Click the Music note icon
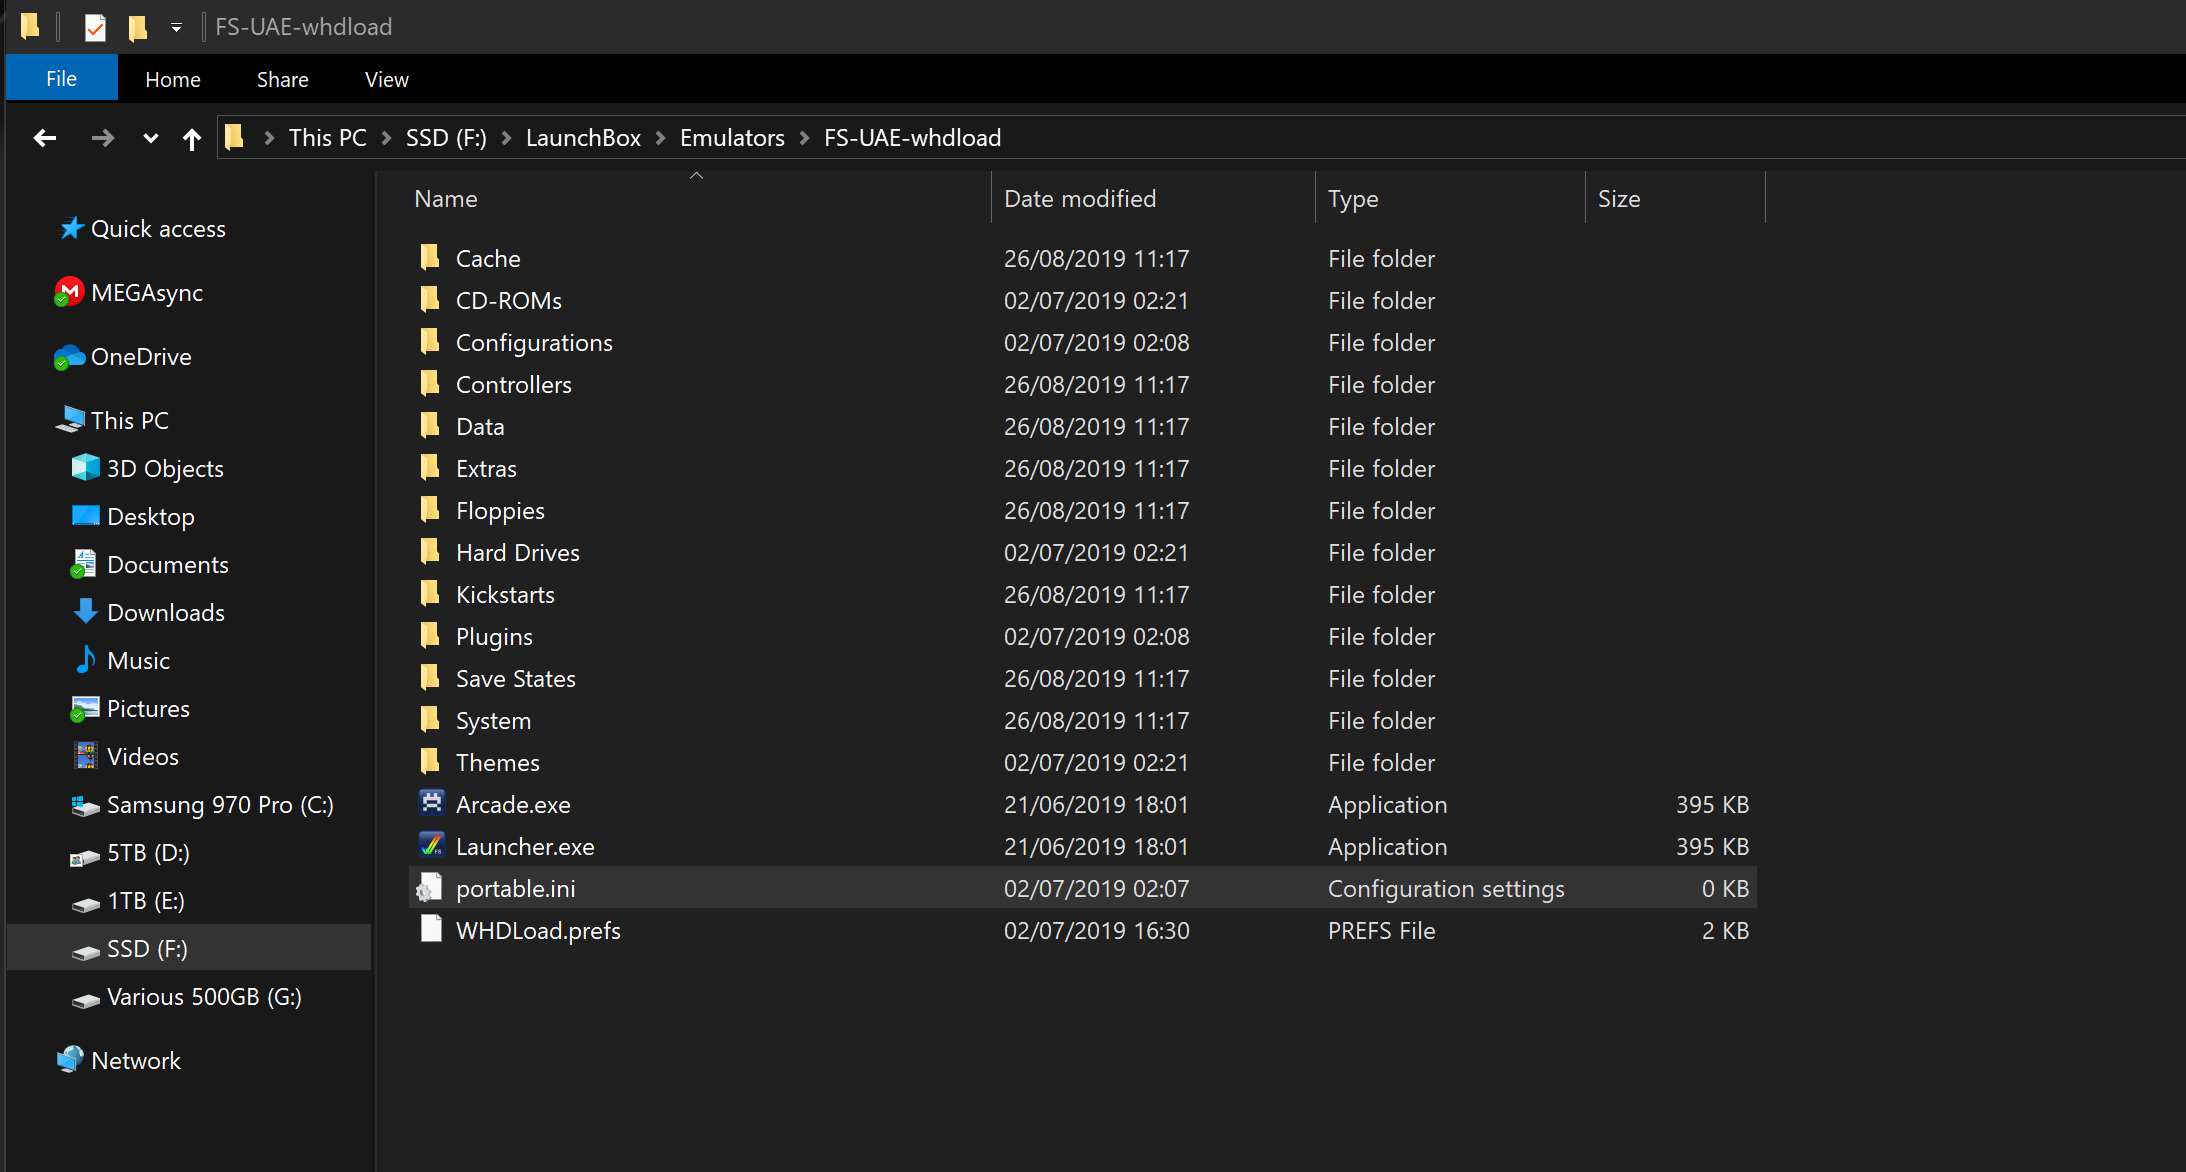 86,660
